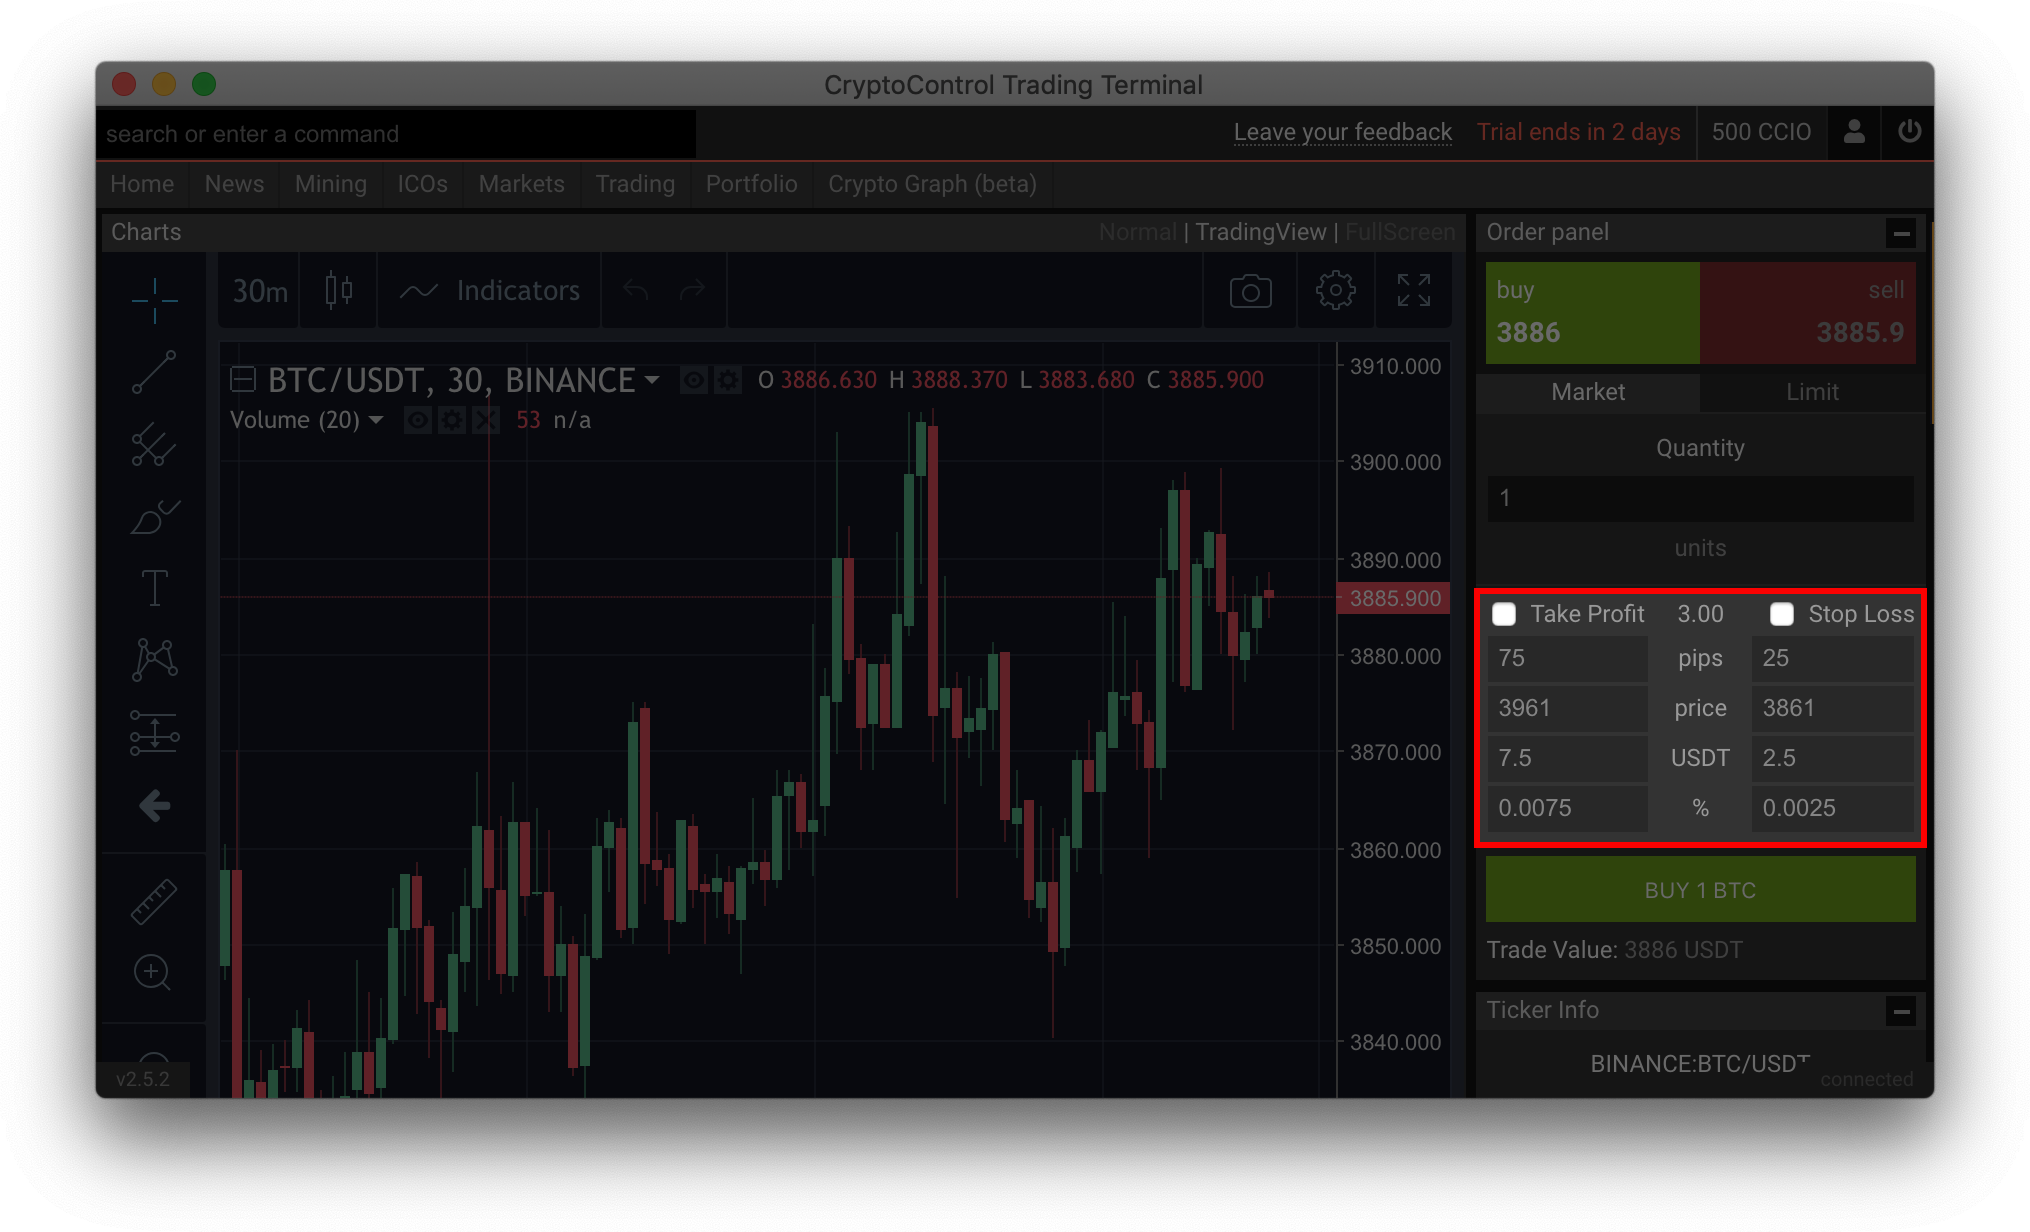Enable the Take Profit checkbox

[1504, 614]
